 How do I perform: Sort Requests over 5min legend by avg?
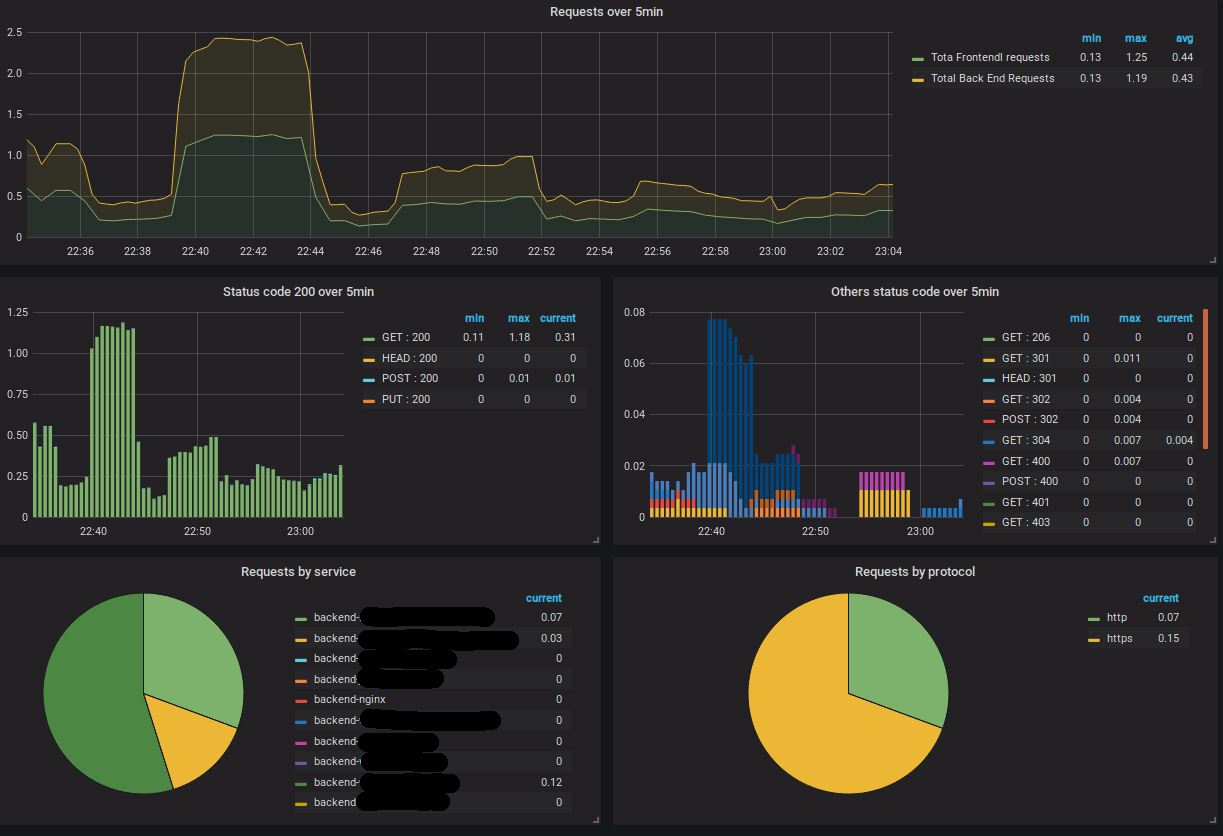[x=1182, y=38]
